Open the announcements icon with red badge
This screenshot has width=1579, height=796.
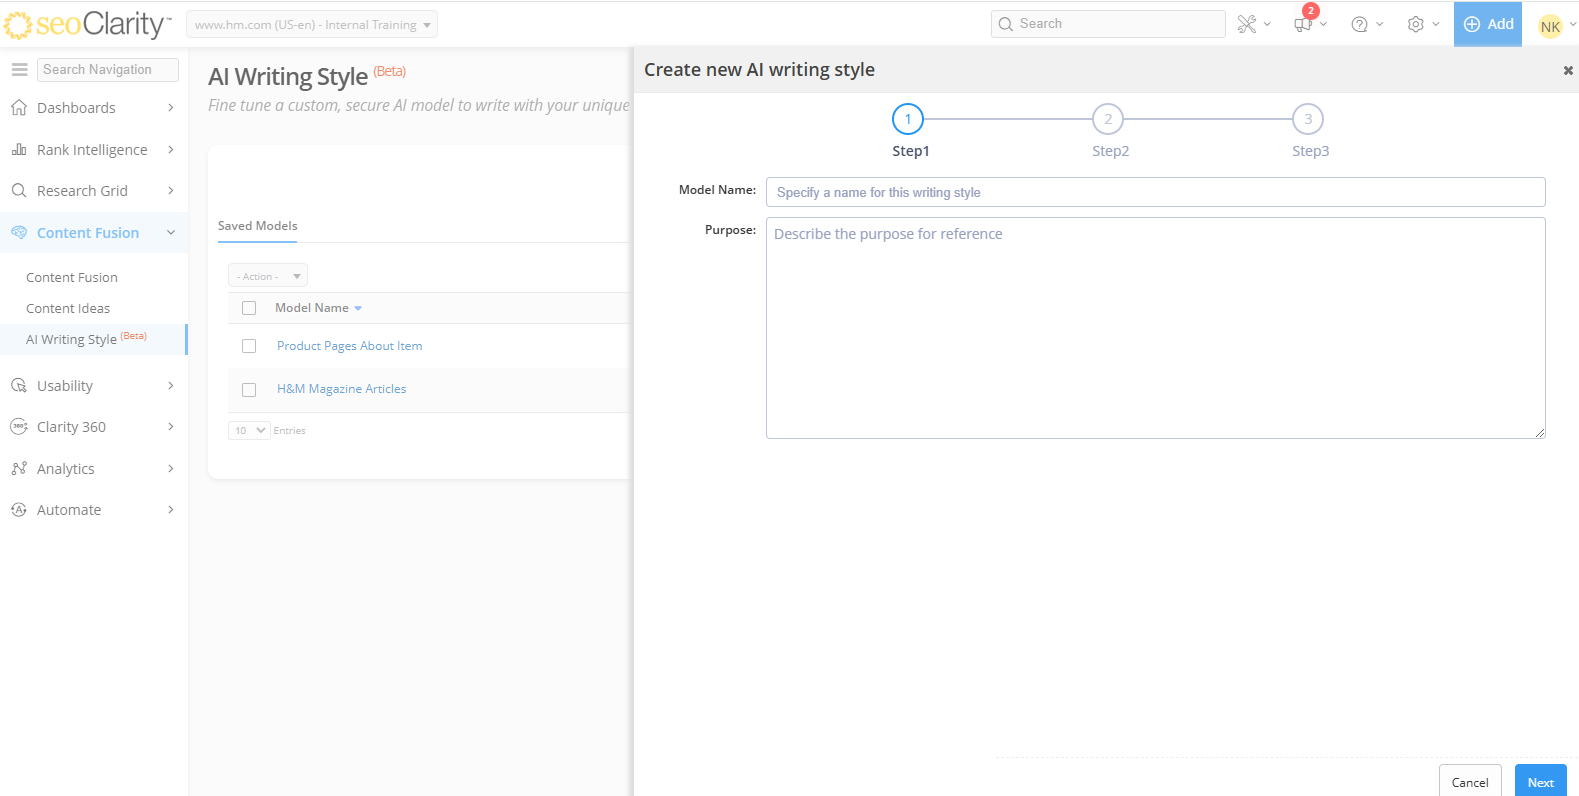[1303, 24]
